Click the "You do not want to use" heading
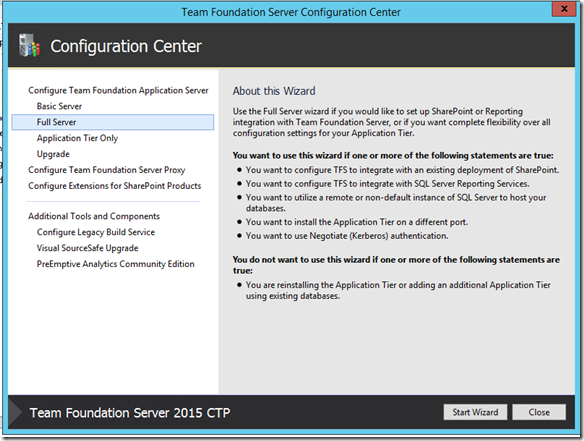 pyautogui.click(x=396, y=265)
